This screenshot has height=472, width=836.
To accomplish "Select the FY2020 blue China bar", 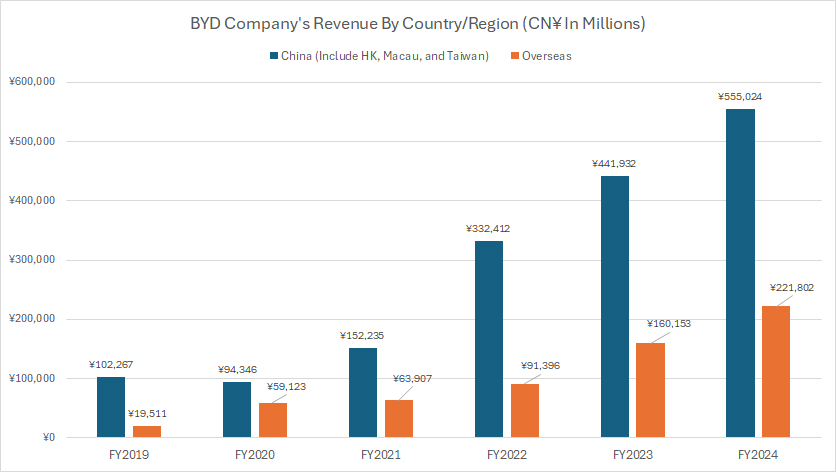I will (237, 410).
